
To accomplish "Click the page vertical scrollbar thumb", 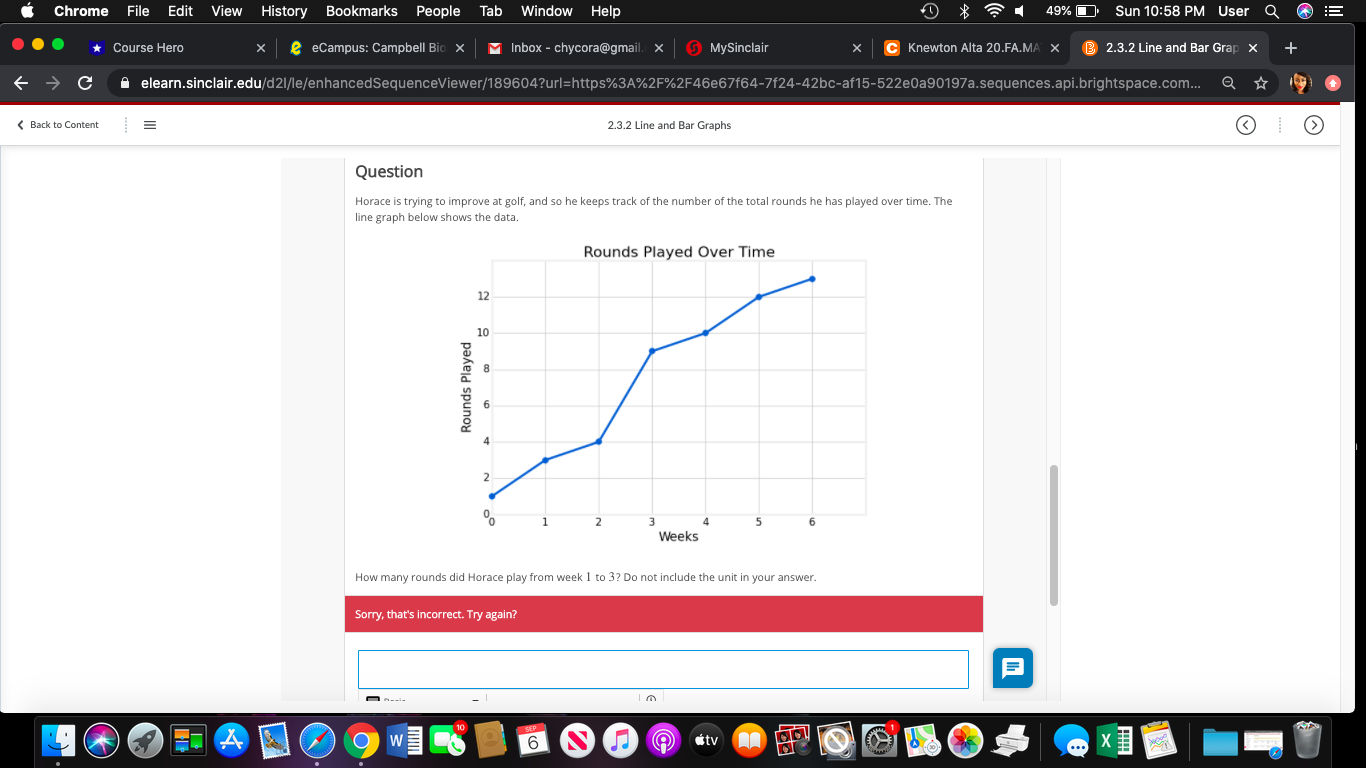I will pos(1054,535).
